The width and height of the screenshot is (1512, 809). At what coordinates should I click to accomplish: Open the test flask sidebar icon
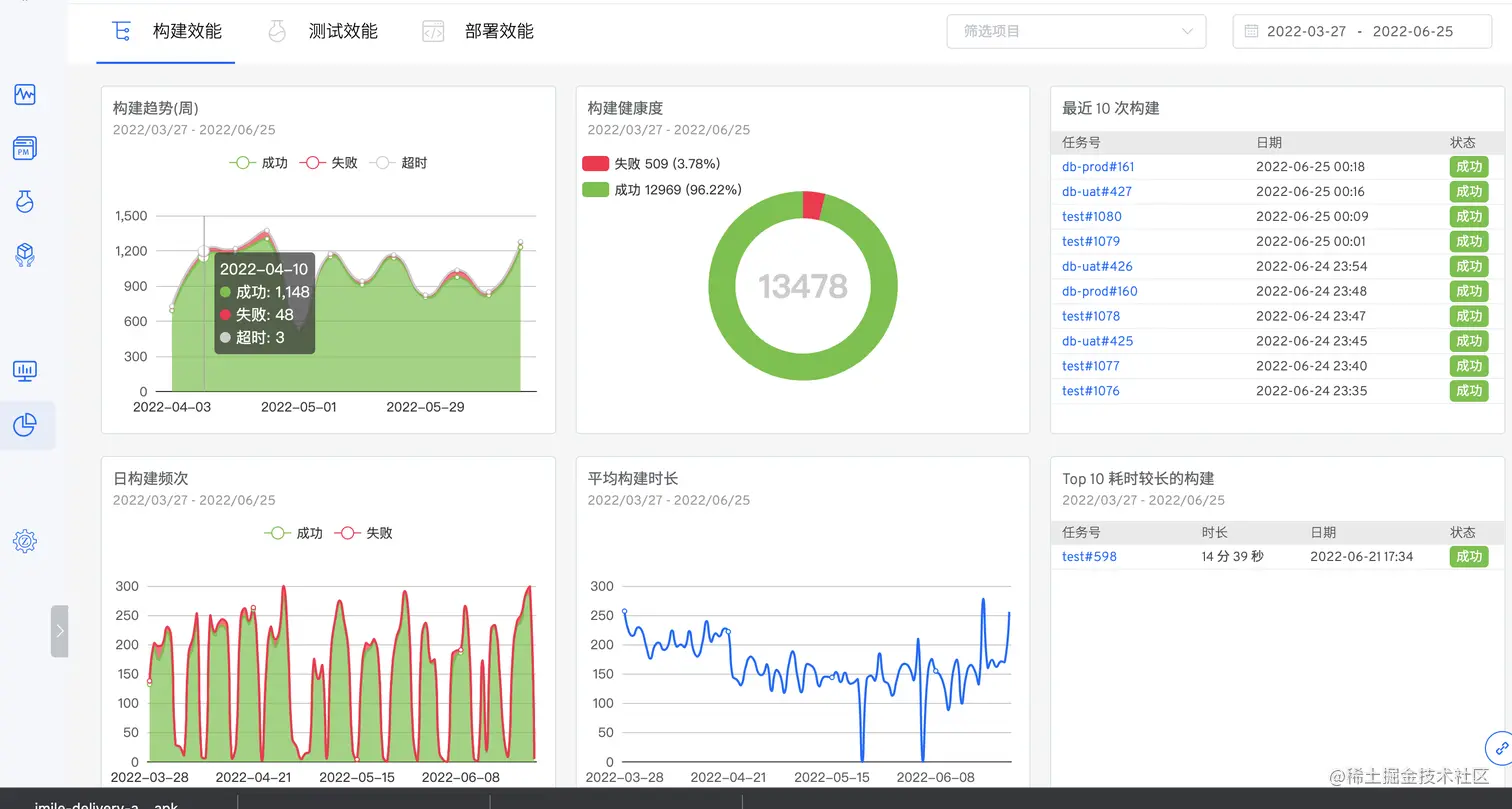pos(25,201)
